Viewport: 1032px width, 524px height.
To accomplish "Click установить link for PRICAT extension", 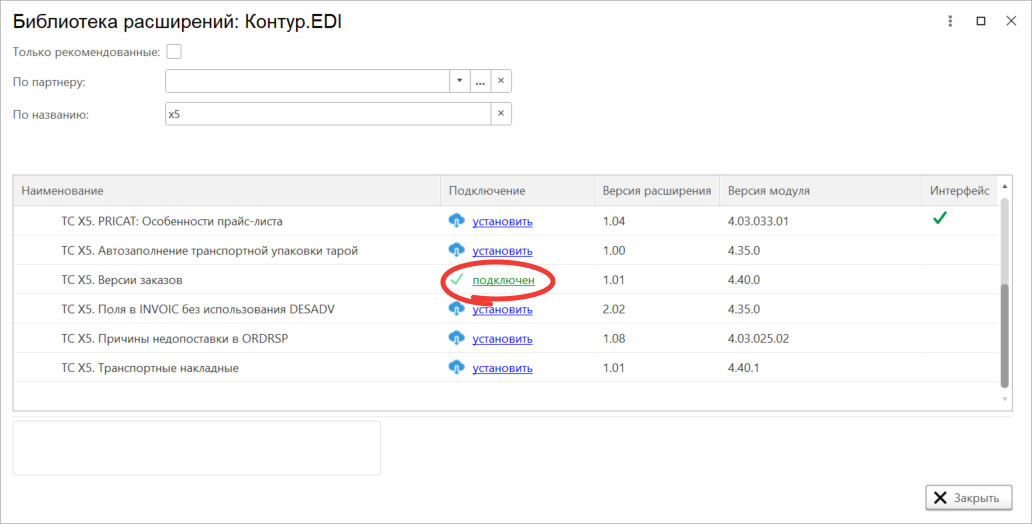I will click(502, 222).
